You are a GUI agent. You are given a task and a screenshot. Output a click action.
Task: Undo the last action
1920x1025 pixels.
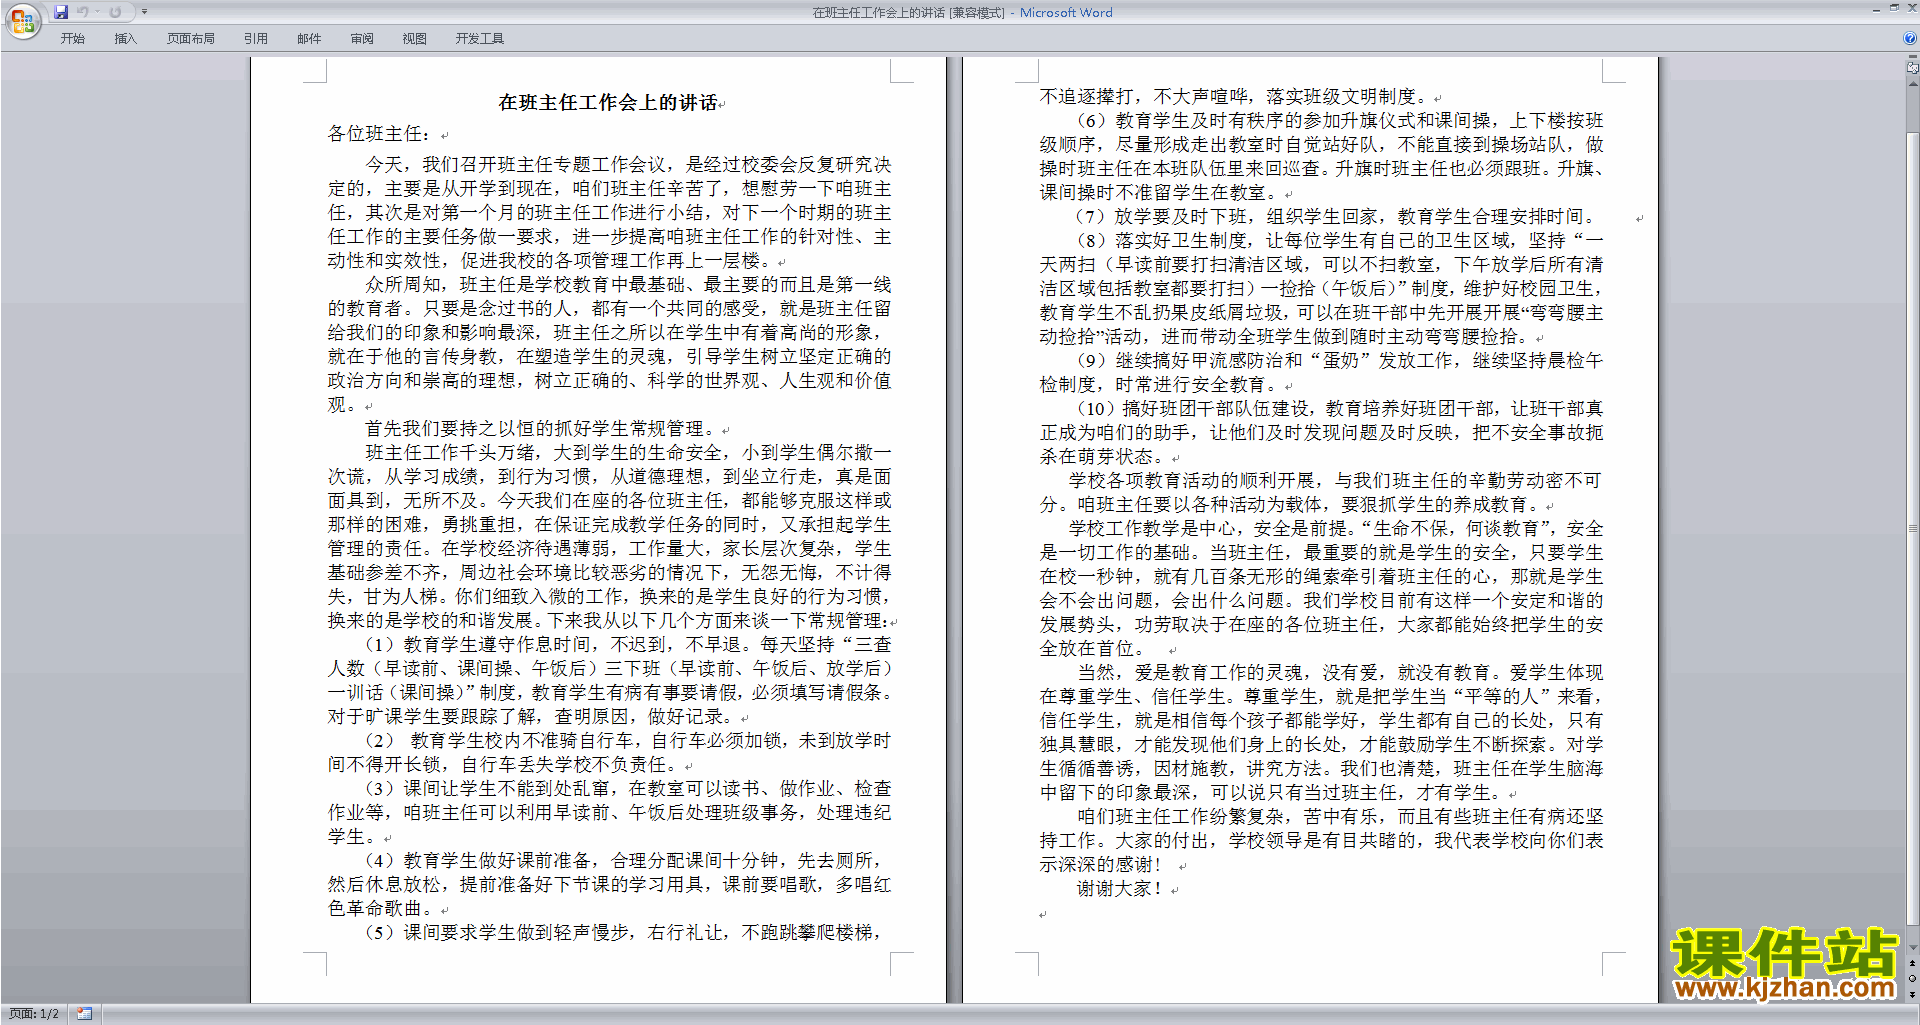pyautogui.click(x=82, y=12)
